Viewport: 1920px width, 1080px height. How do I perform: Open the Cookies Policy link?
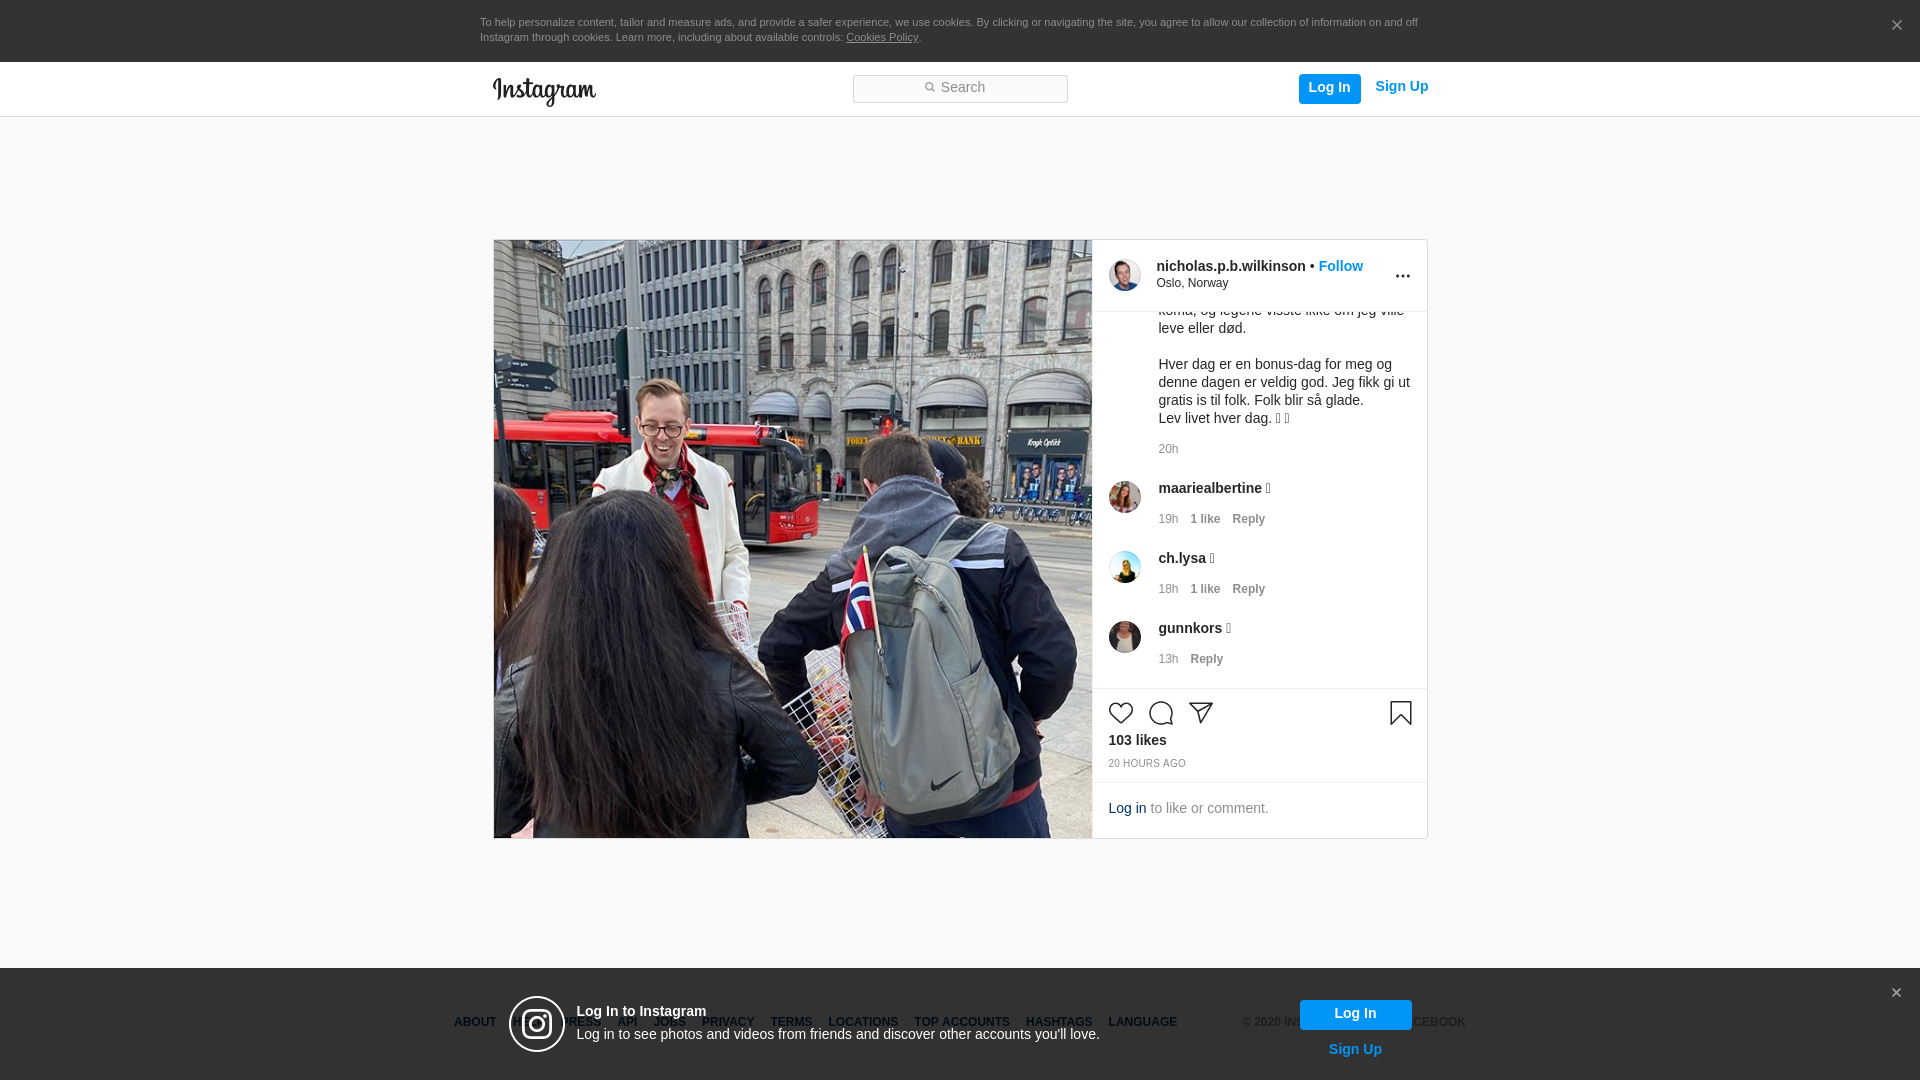882,37
